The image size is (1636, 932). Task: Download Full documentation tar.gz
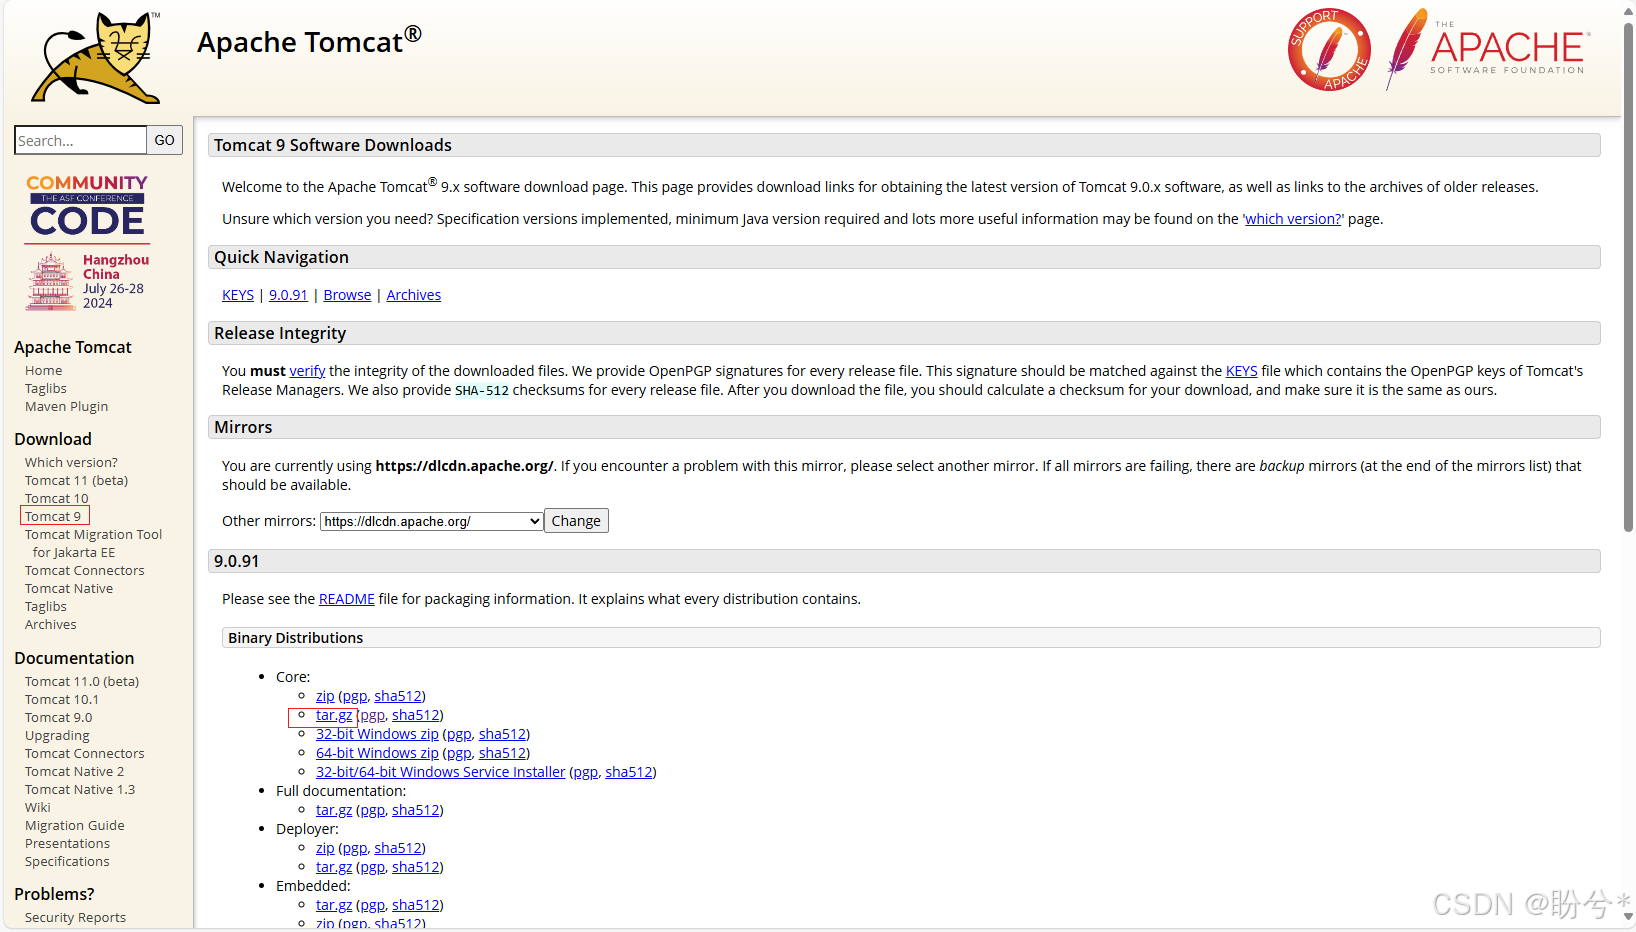click(334, 810)
